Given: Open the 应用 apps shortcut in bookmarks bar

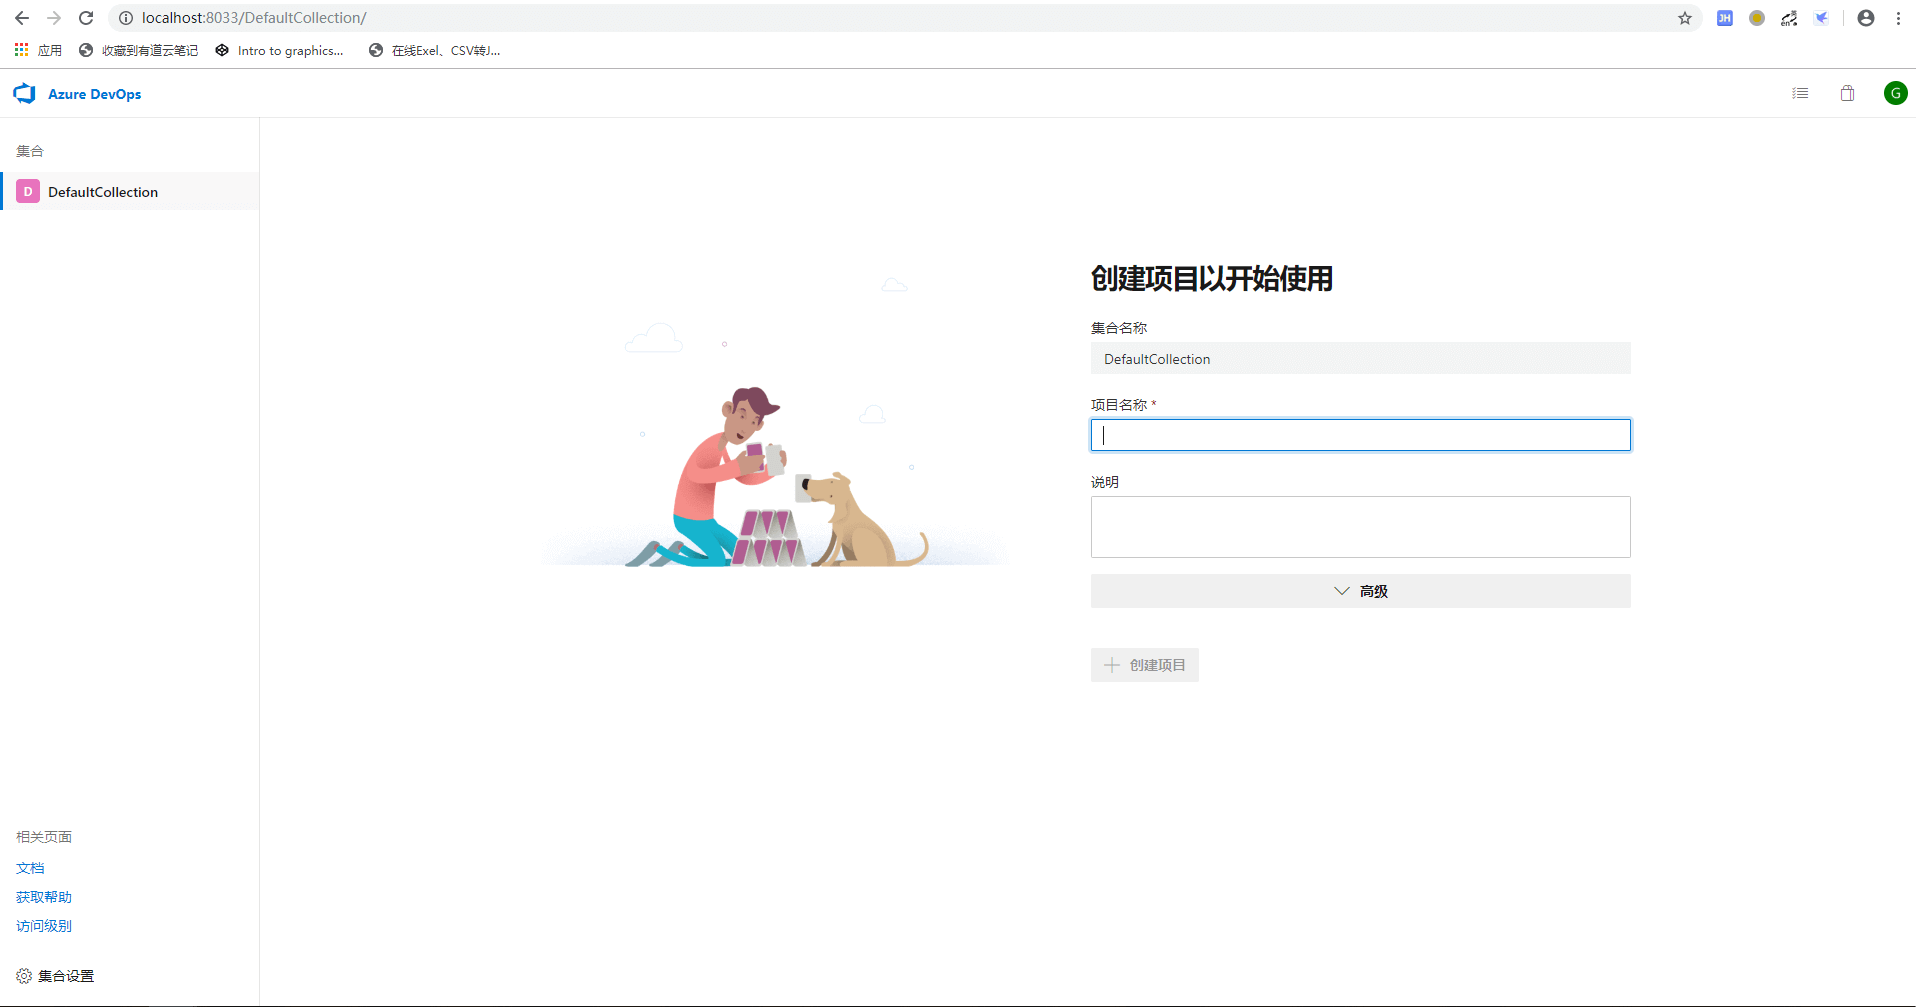Looking at the screenshot, I should 38,50.
